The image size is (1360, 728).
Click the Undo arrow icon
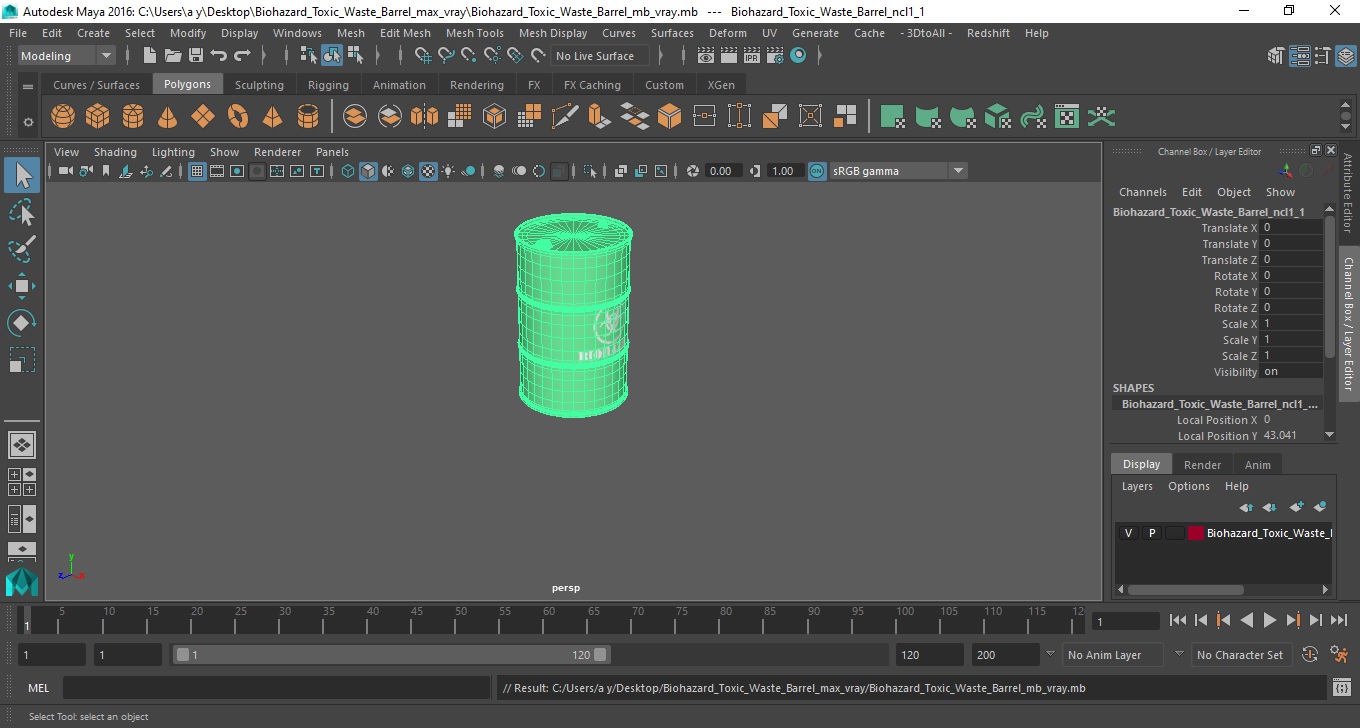tap(219, 56)
